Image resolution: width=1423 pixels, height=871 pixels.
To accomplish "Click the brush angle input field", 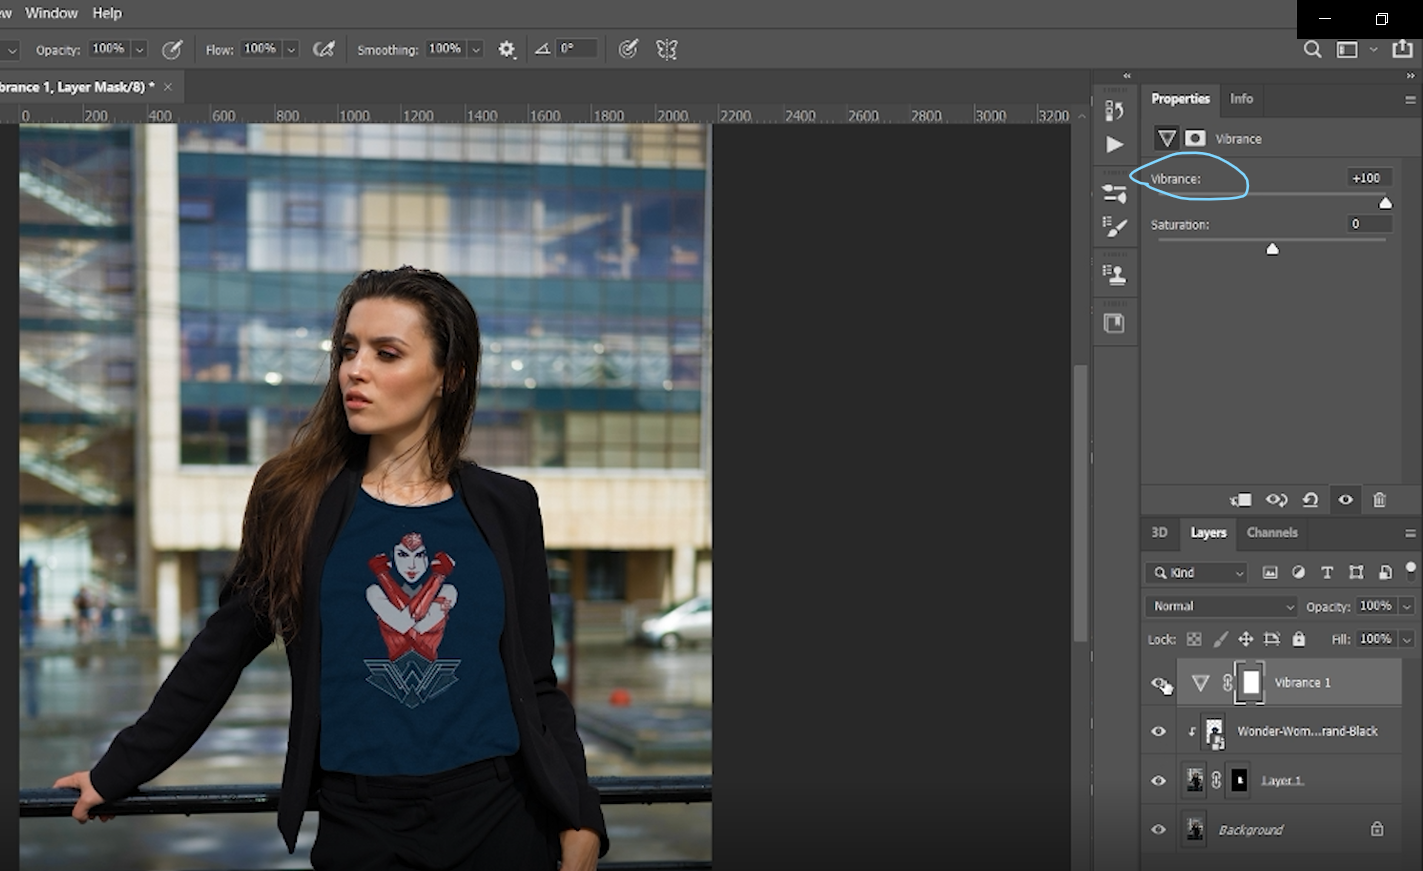I will click(x=578, y=48).
